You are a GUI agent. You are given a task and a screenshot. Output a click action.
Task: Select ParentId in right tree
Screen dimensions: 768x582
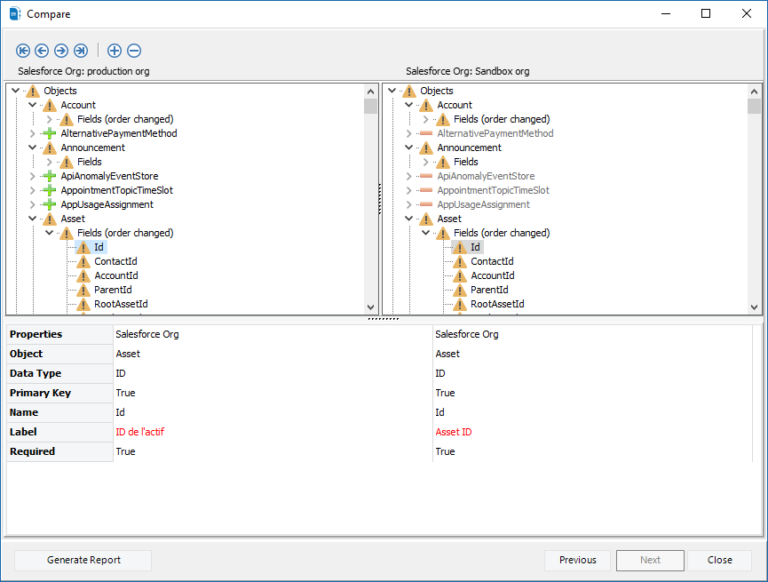(x=489, y=290)
